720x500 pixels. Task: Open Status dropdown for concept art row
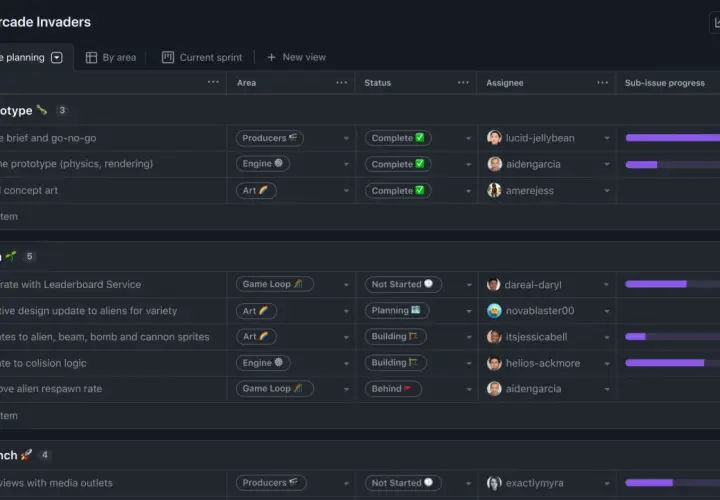468,191
